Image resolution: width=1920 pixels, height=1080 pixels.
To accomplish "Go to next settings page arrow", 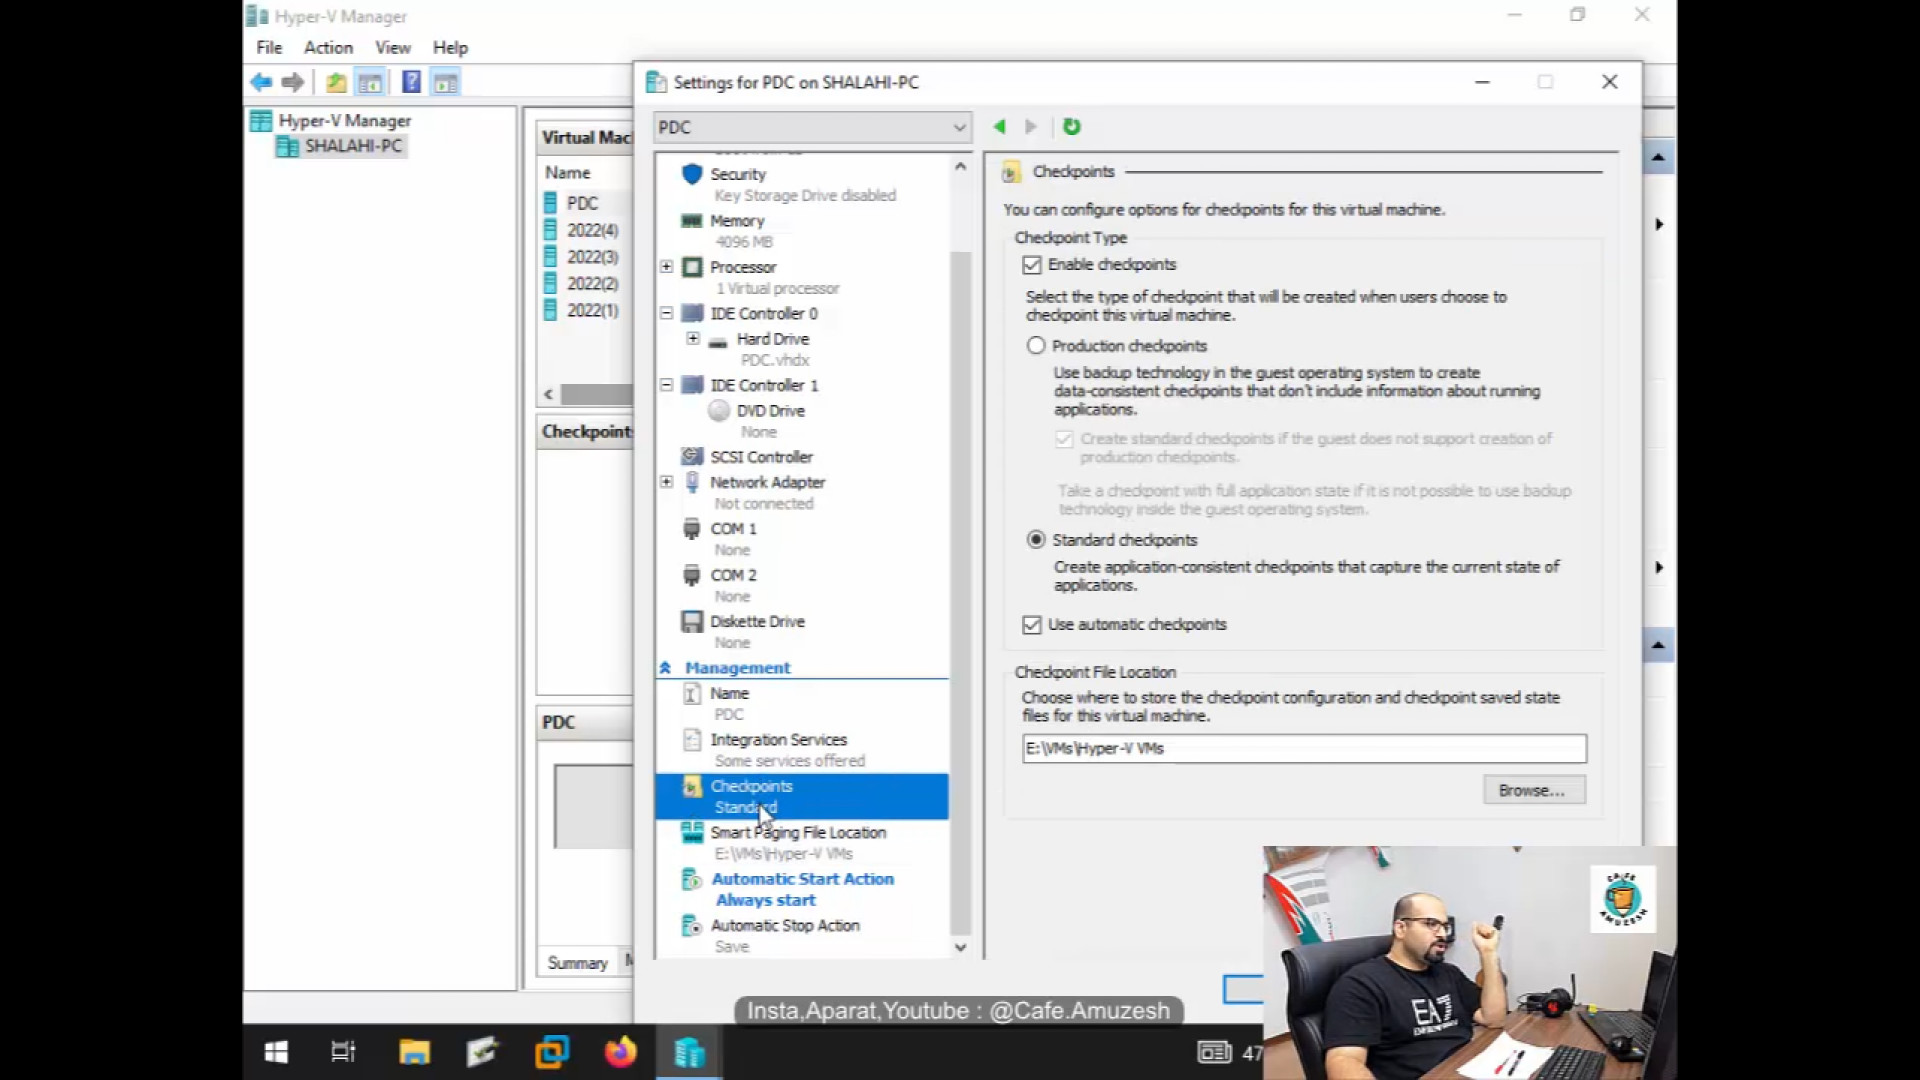I will click(1031, 127).
